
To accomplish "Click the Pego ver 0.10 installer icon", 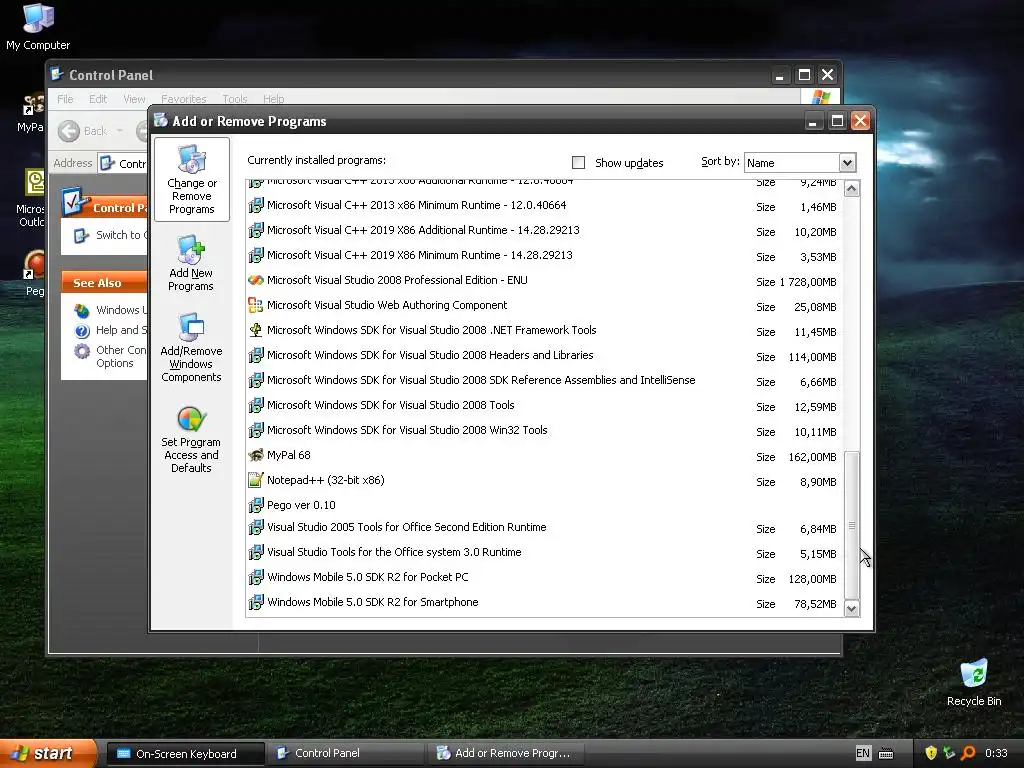I will 255,505.
